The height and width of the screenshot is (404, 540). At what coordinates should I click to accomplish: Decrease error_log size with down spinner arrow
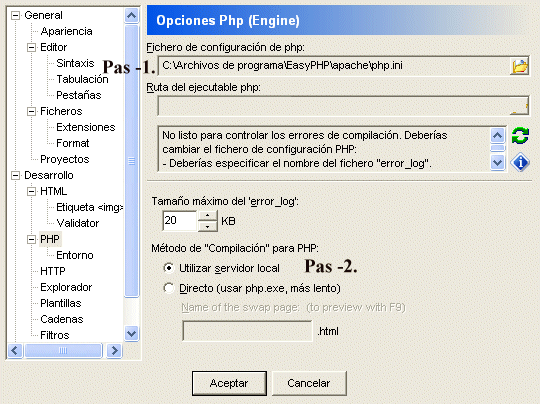(207, 226)
